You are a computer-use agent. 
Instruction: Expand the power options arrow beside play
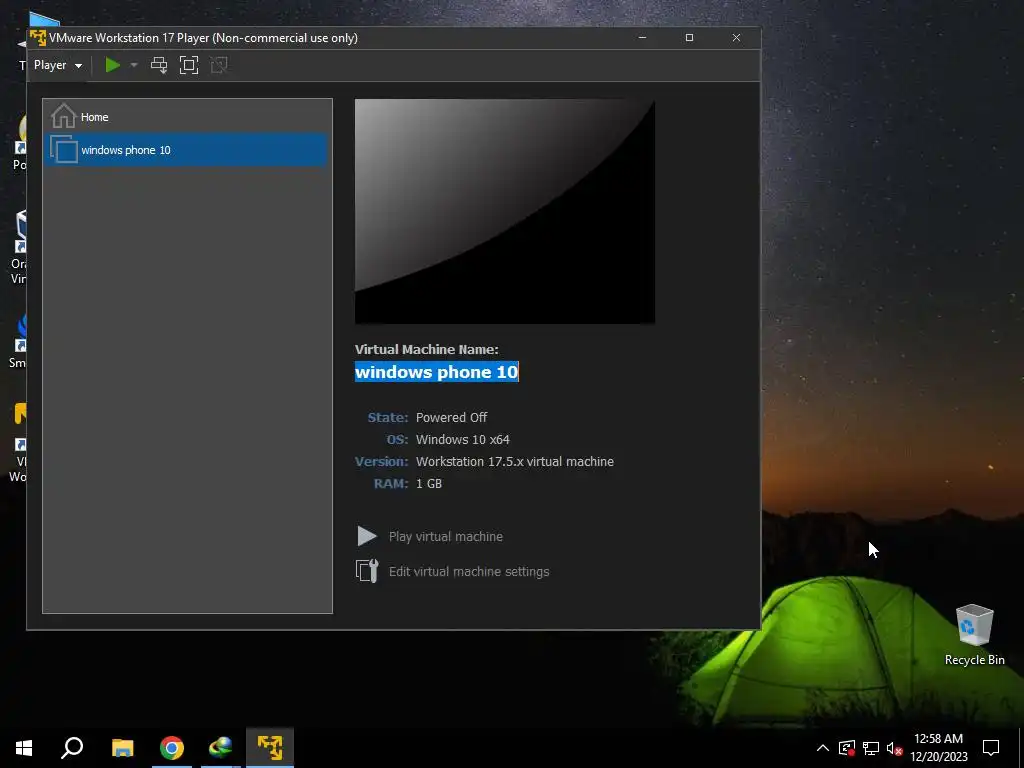coord(134,65)
